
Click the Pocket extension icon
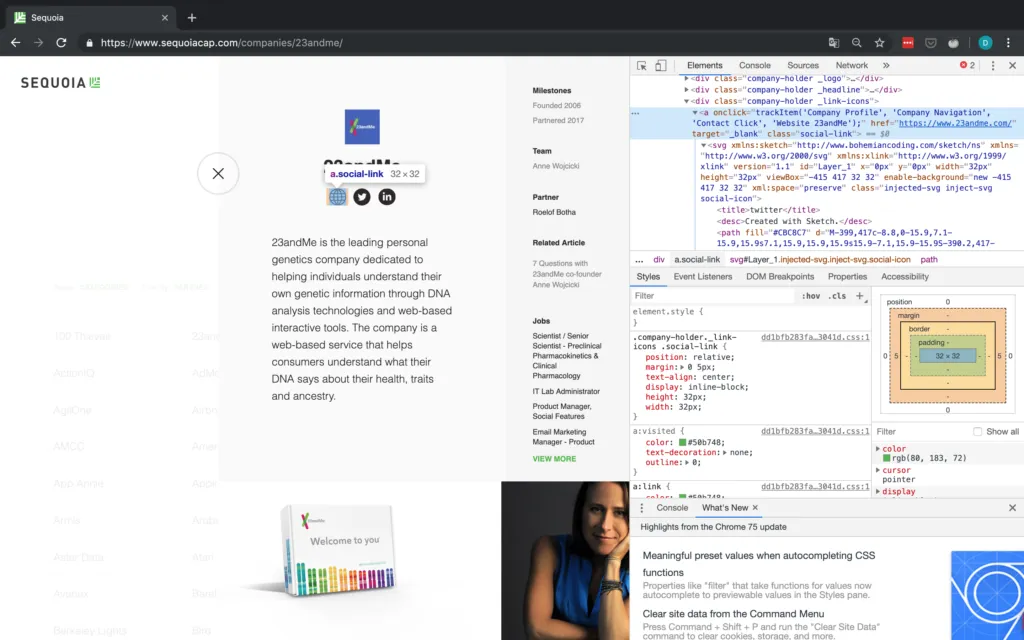point(931,42)
